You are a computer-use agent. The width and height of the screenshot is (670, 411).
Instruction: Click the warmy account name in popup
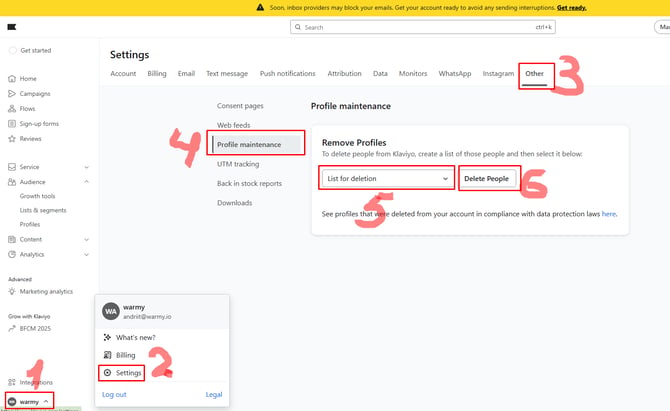click(134, 307)
